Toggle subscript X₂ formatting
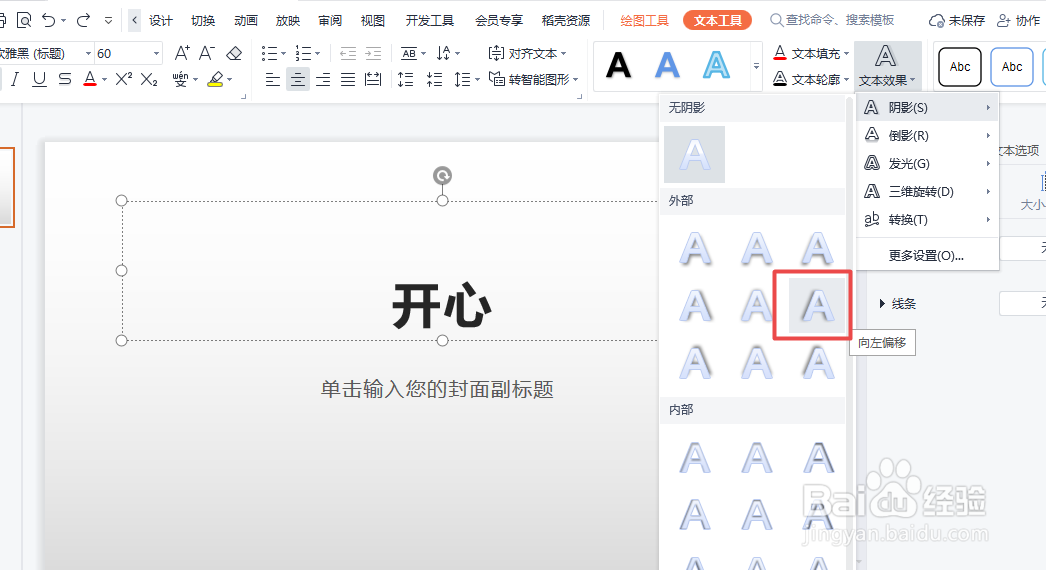 click(x=149, y=80)
